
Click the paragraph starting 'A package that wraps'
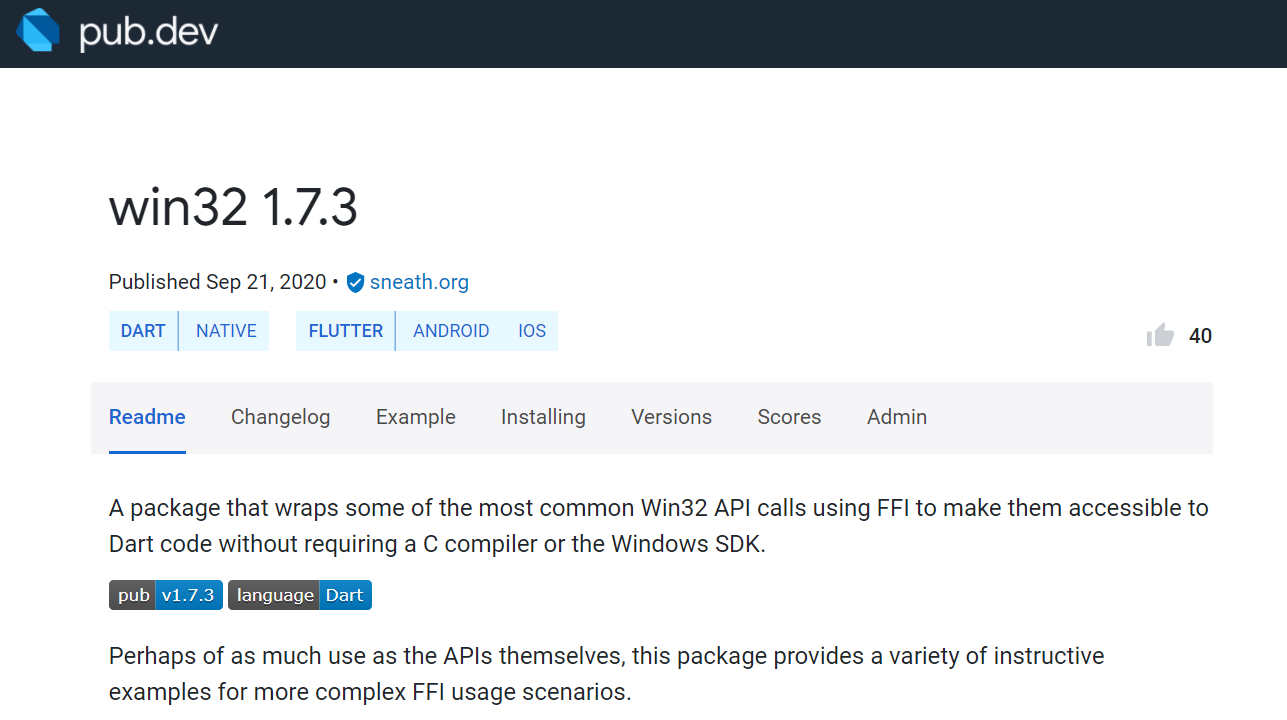point(659,526)
